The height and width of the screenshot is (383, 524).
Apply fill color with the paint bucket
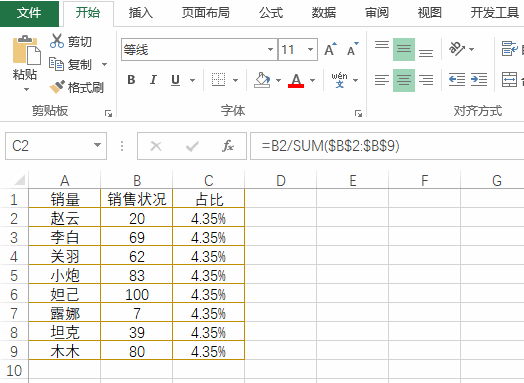(x=262, y=80)
